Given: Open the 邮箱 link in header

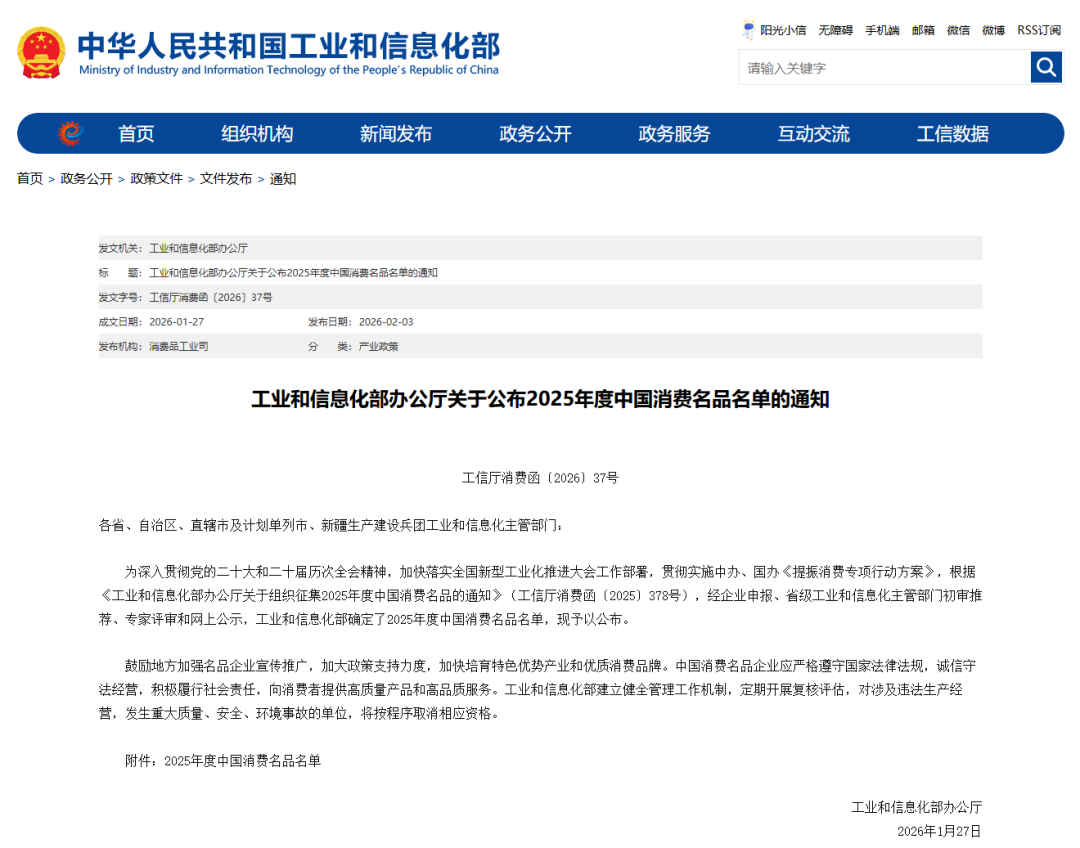Looking at the screenshot, I should pyautogui.click(x=923, y=30).
